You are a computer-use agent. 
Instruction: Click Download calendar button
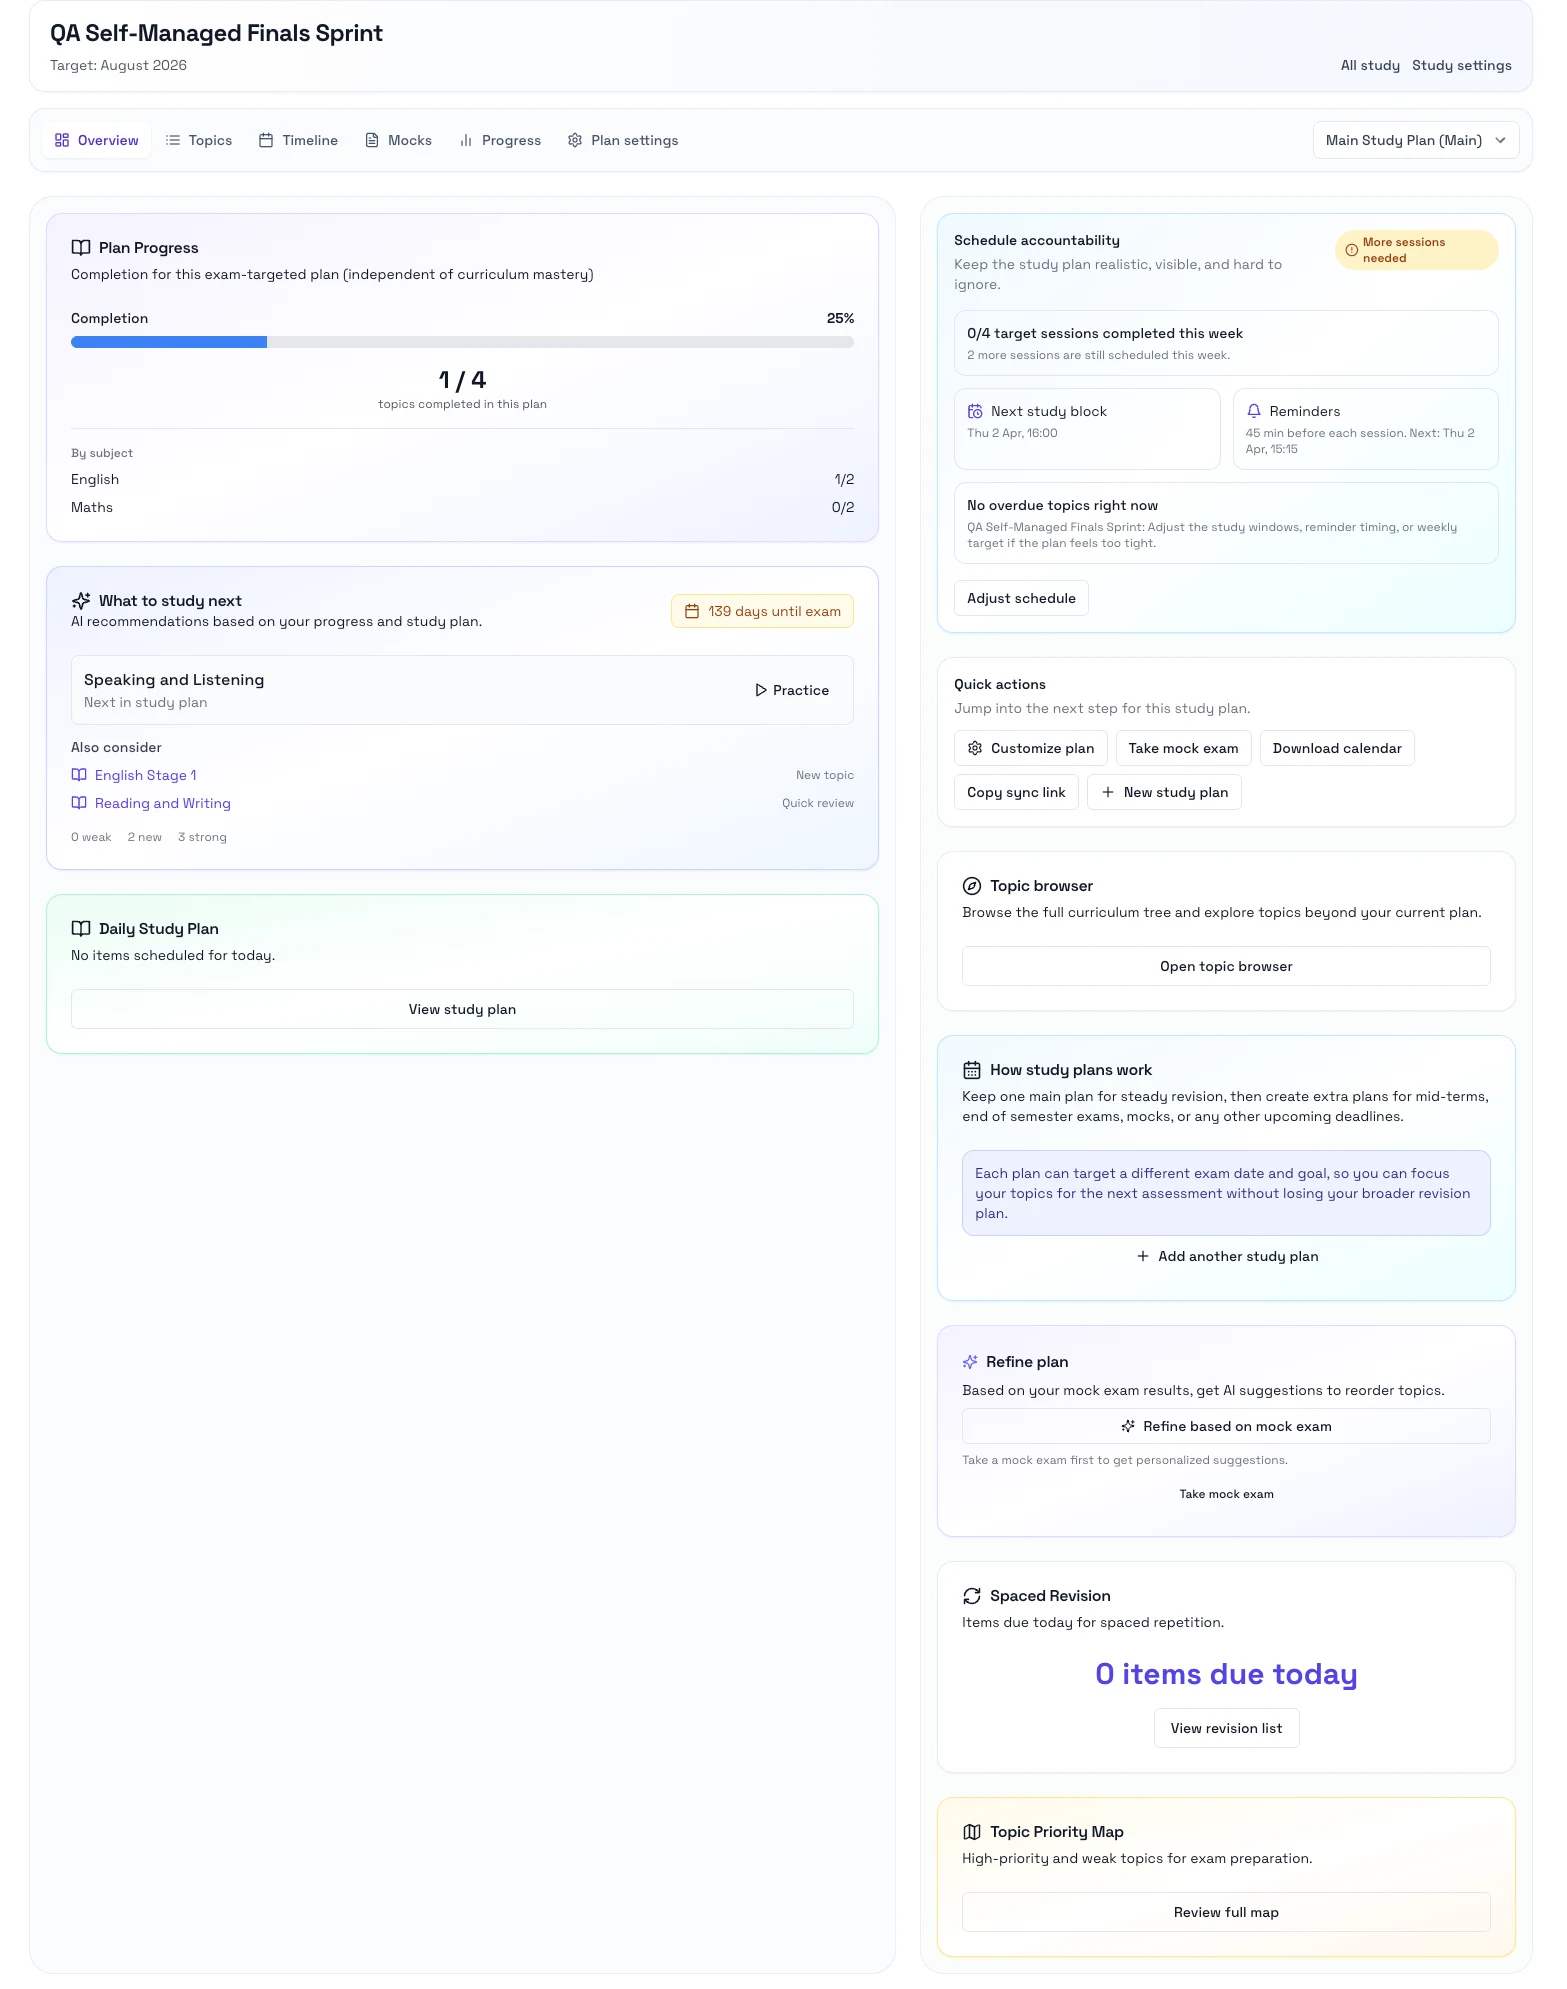pos(1337,748)
